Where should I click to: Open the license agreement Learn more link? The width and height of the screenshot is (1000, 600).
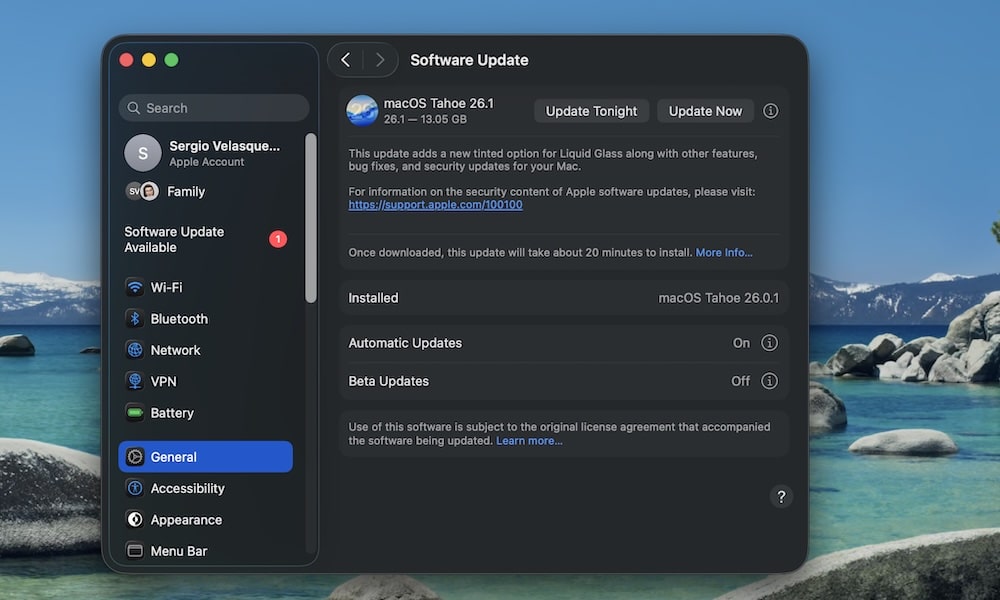tap(529, 440)
